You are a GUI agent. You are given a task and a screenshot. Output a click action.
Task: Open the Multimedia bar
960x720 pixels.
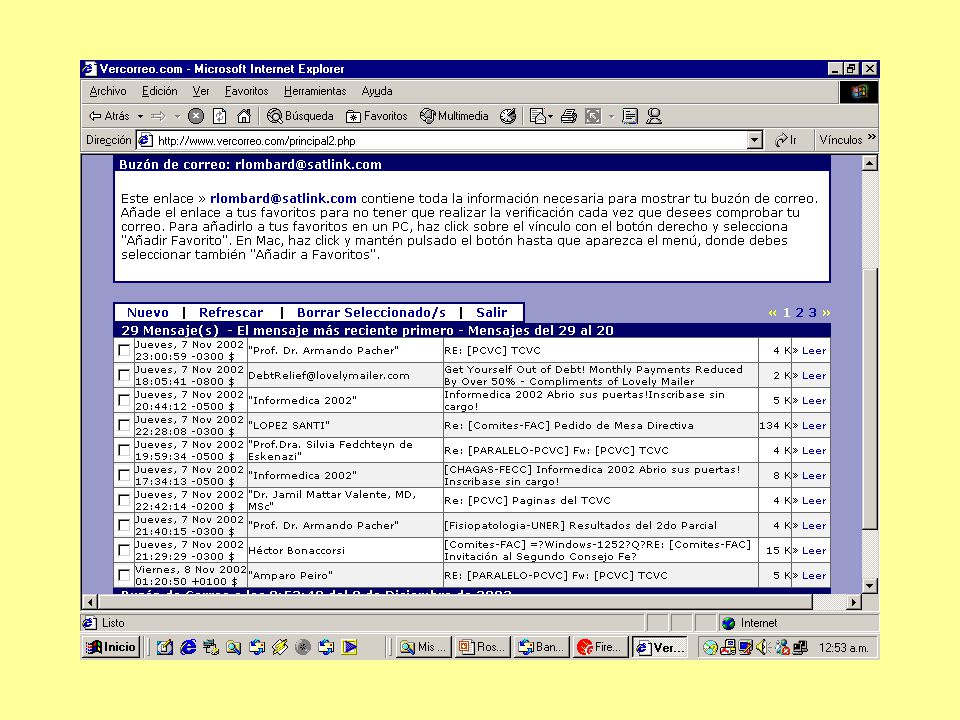tap(454, 116)
